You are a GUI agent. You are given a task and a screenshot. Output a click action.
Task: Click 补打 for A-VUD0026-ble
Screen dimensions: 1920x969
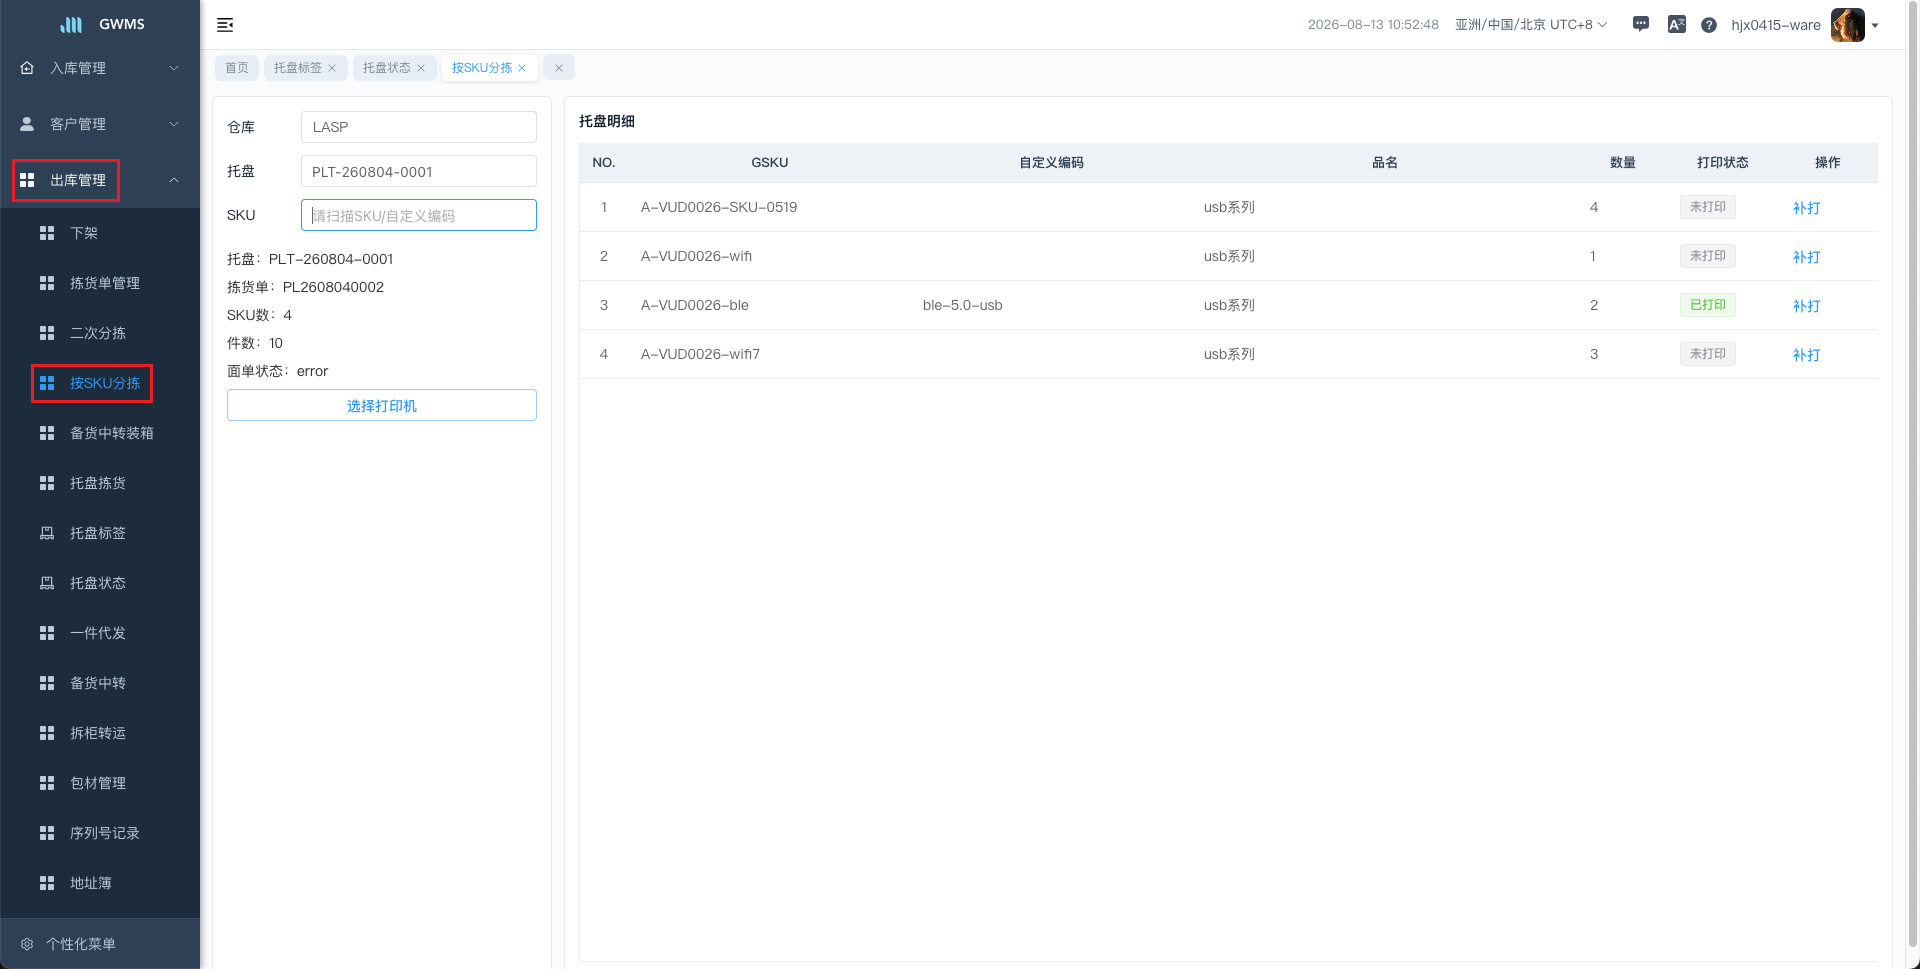click(x=1806, y=306)
